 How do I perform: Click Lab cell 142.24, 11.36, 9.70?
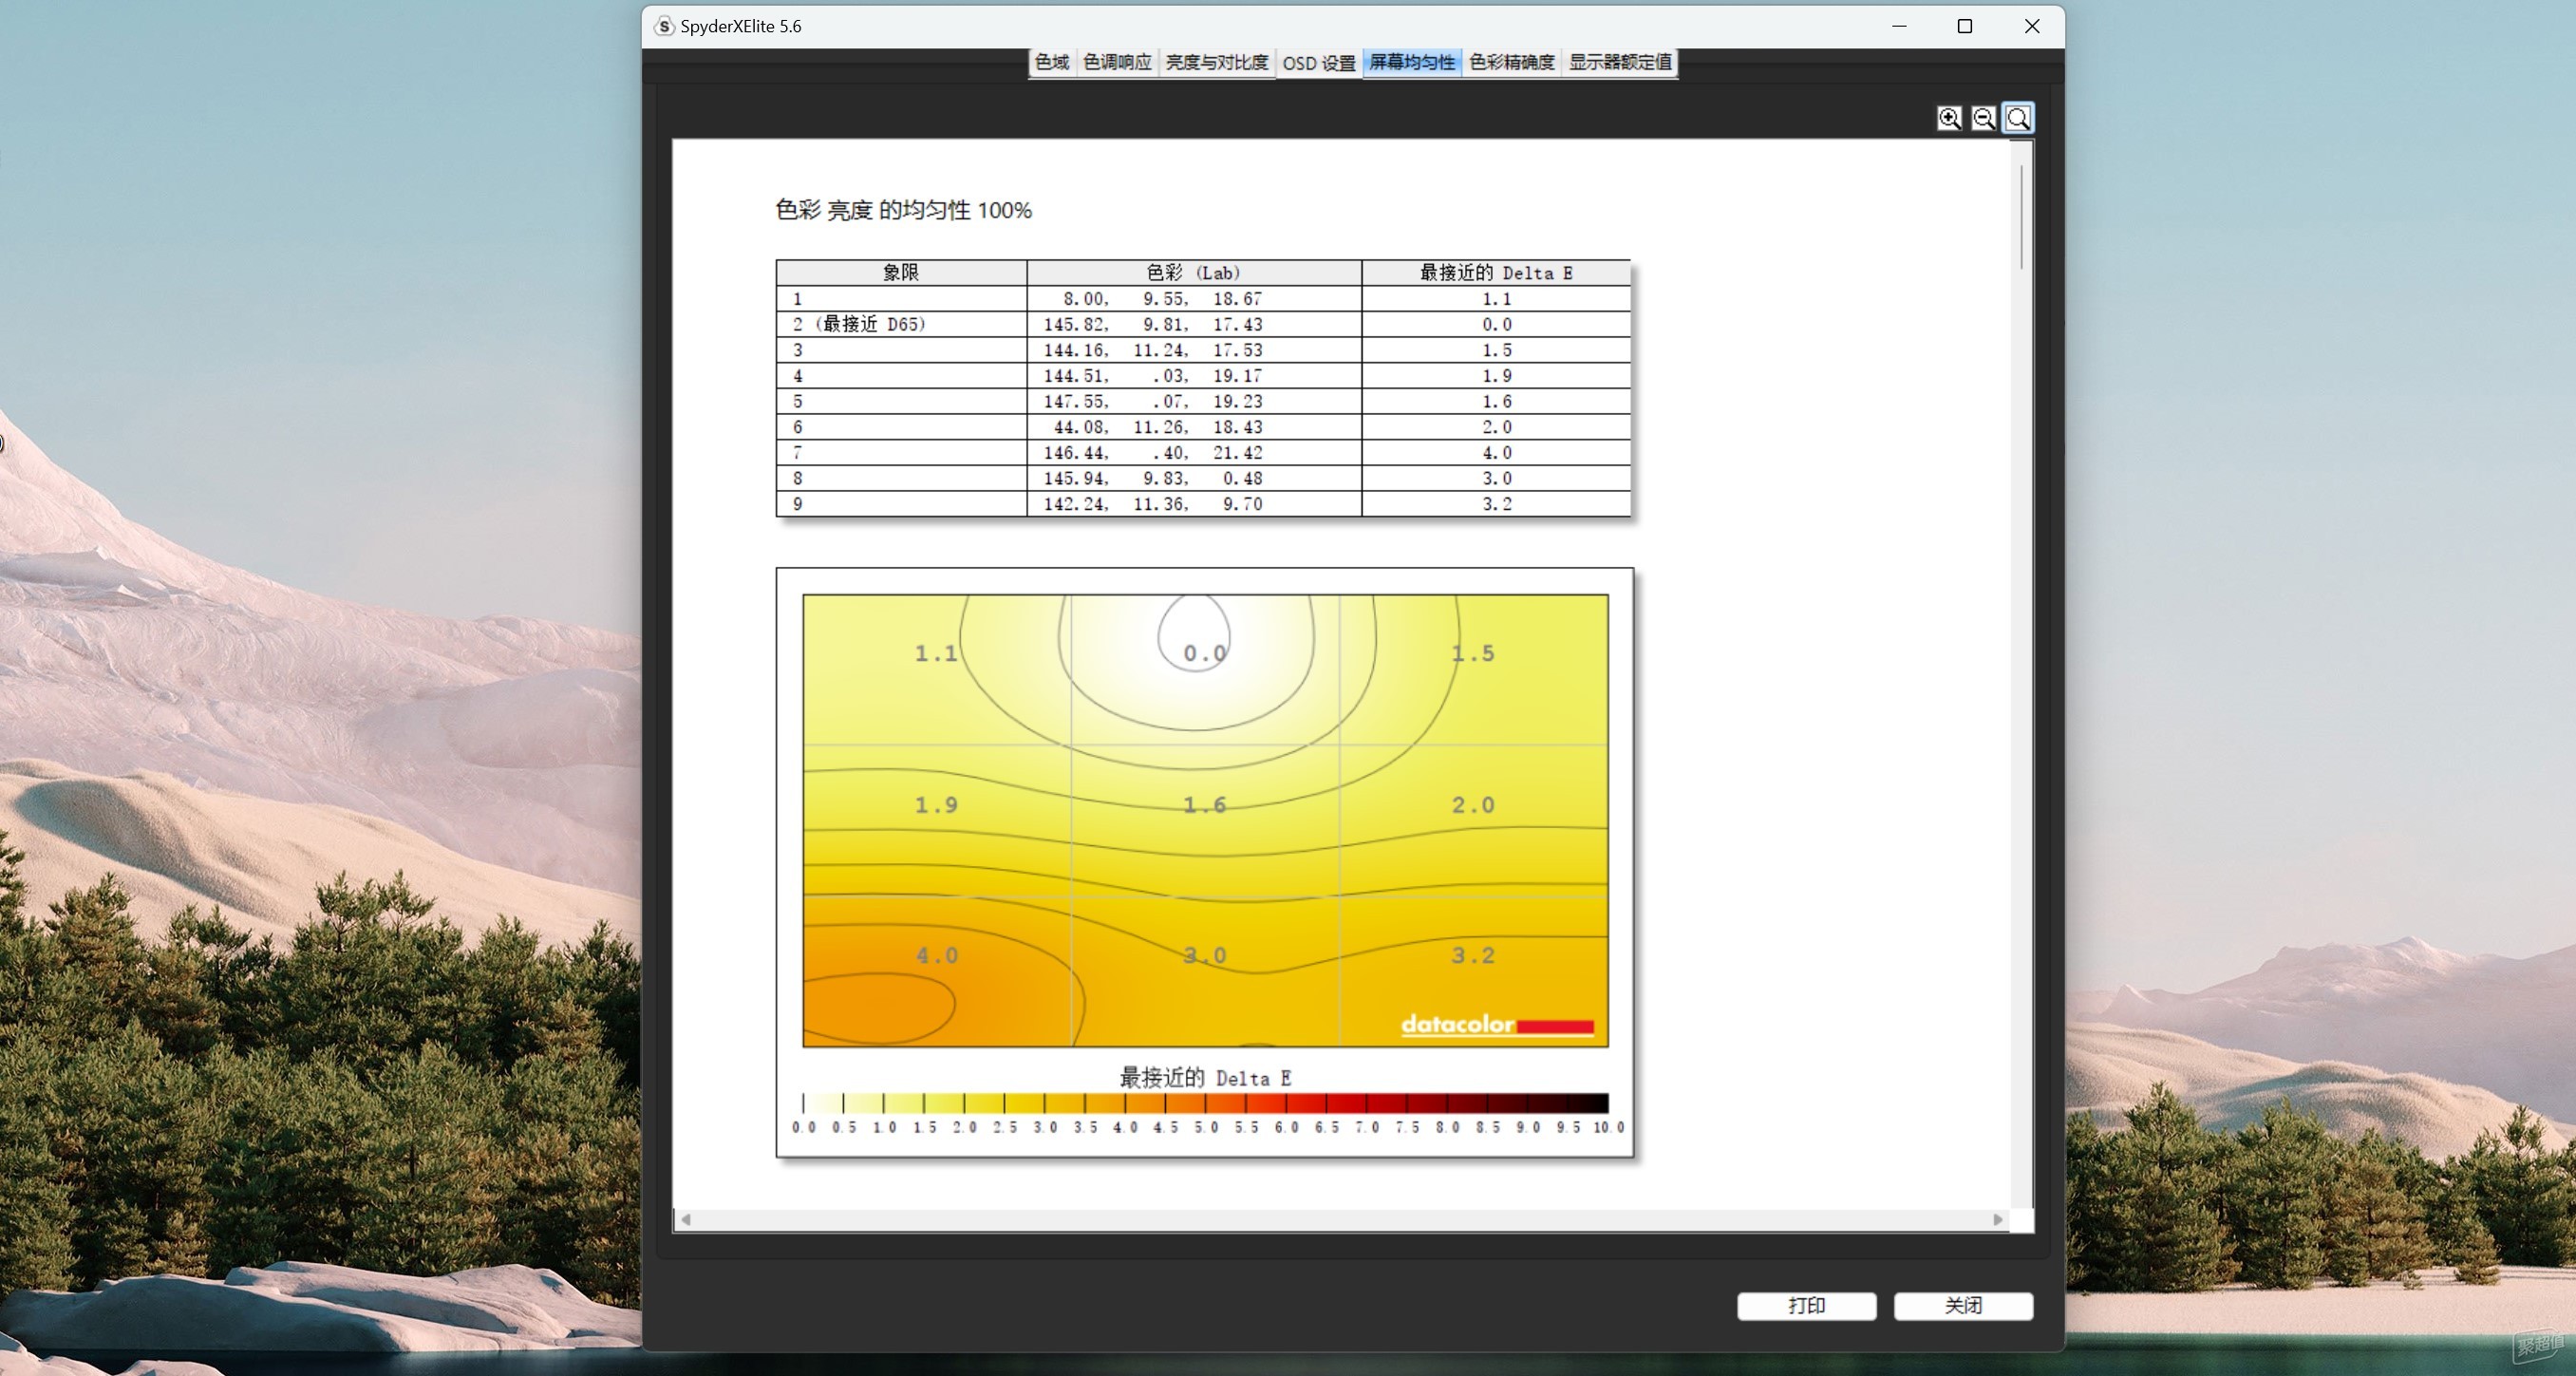tap(1193, 504)
